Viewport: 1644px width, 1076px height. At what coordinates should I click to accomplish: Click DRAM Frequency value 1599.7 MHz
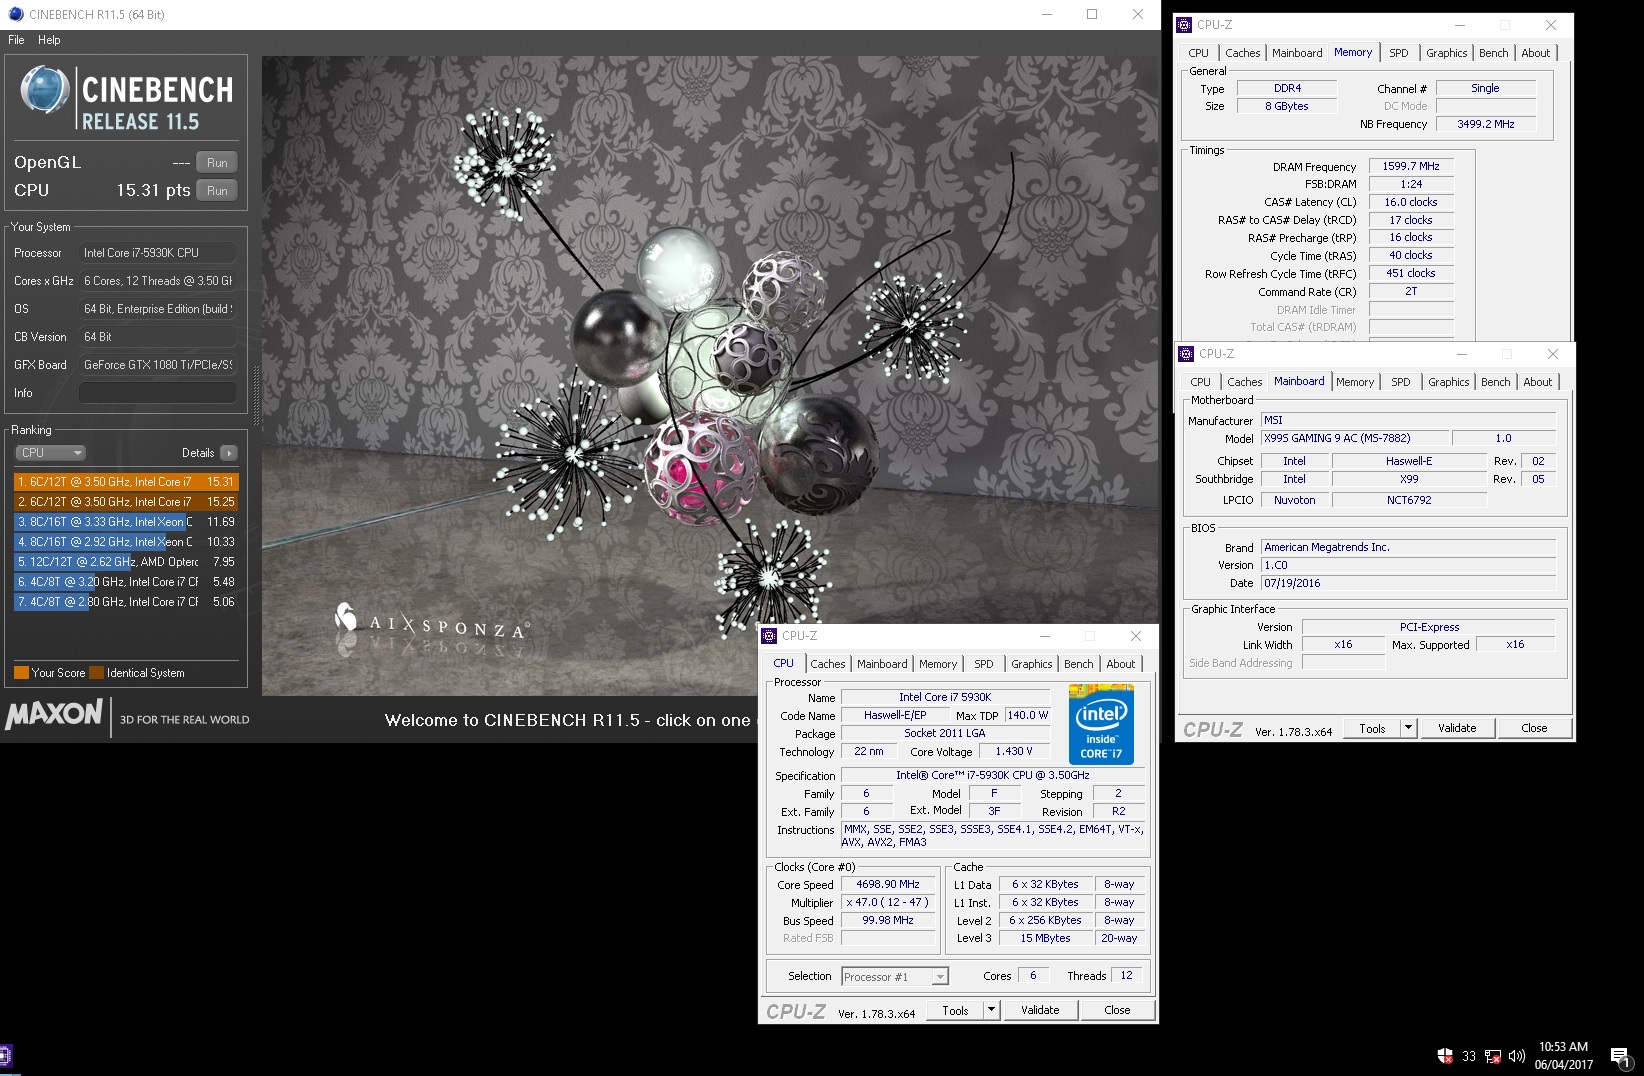coord(1410,166)
